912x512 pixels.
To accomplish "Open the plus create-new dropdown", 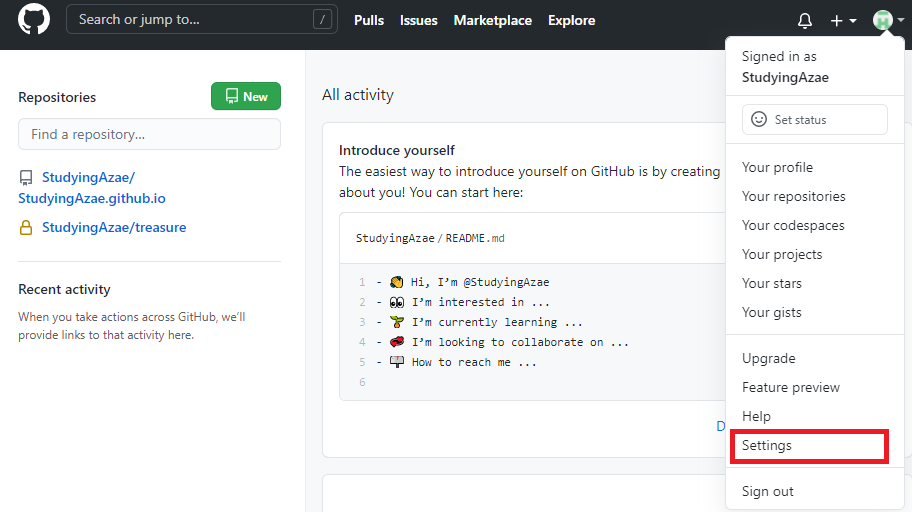I will click(843, 21).
